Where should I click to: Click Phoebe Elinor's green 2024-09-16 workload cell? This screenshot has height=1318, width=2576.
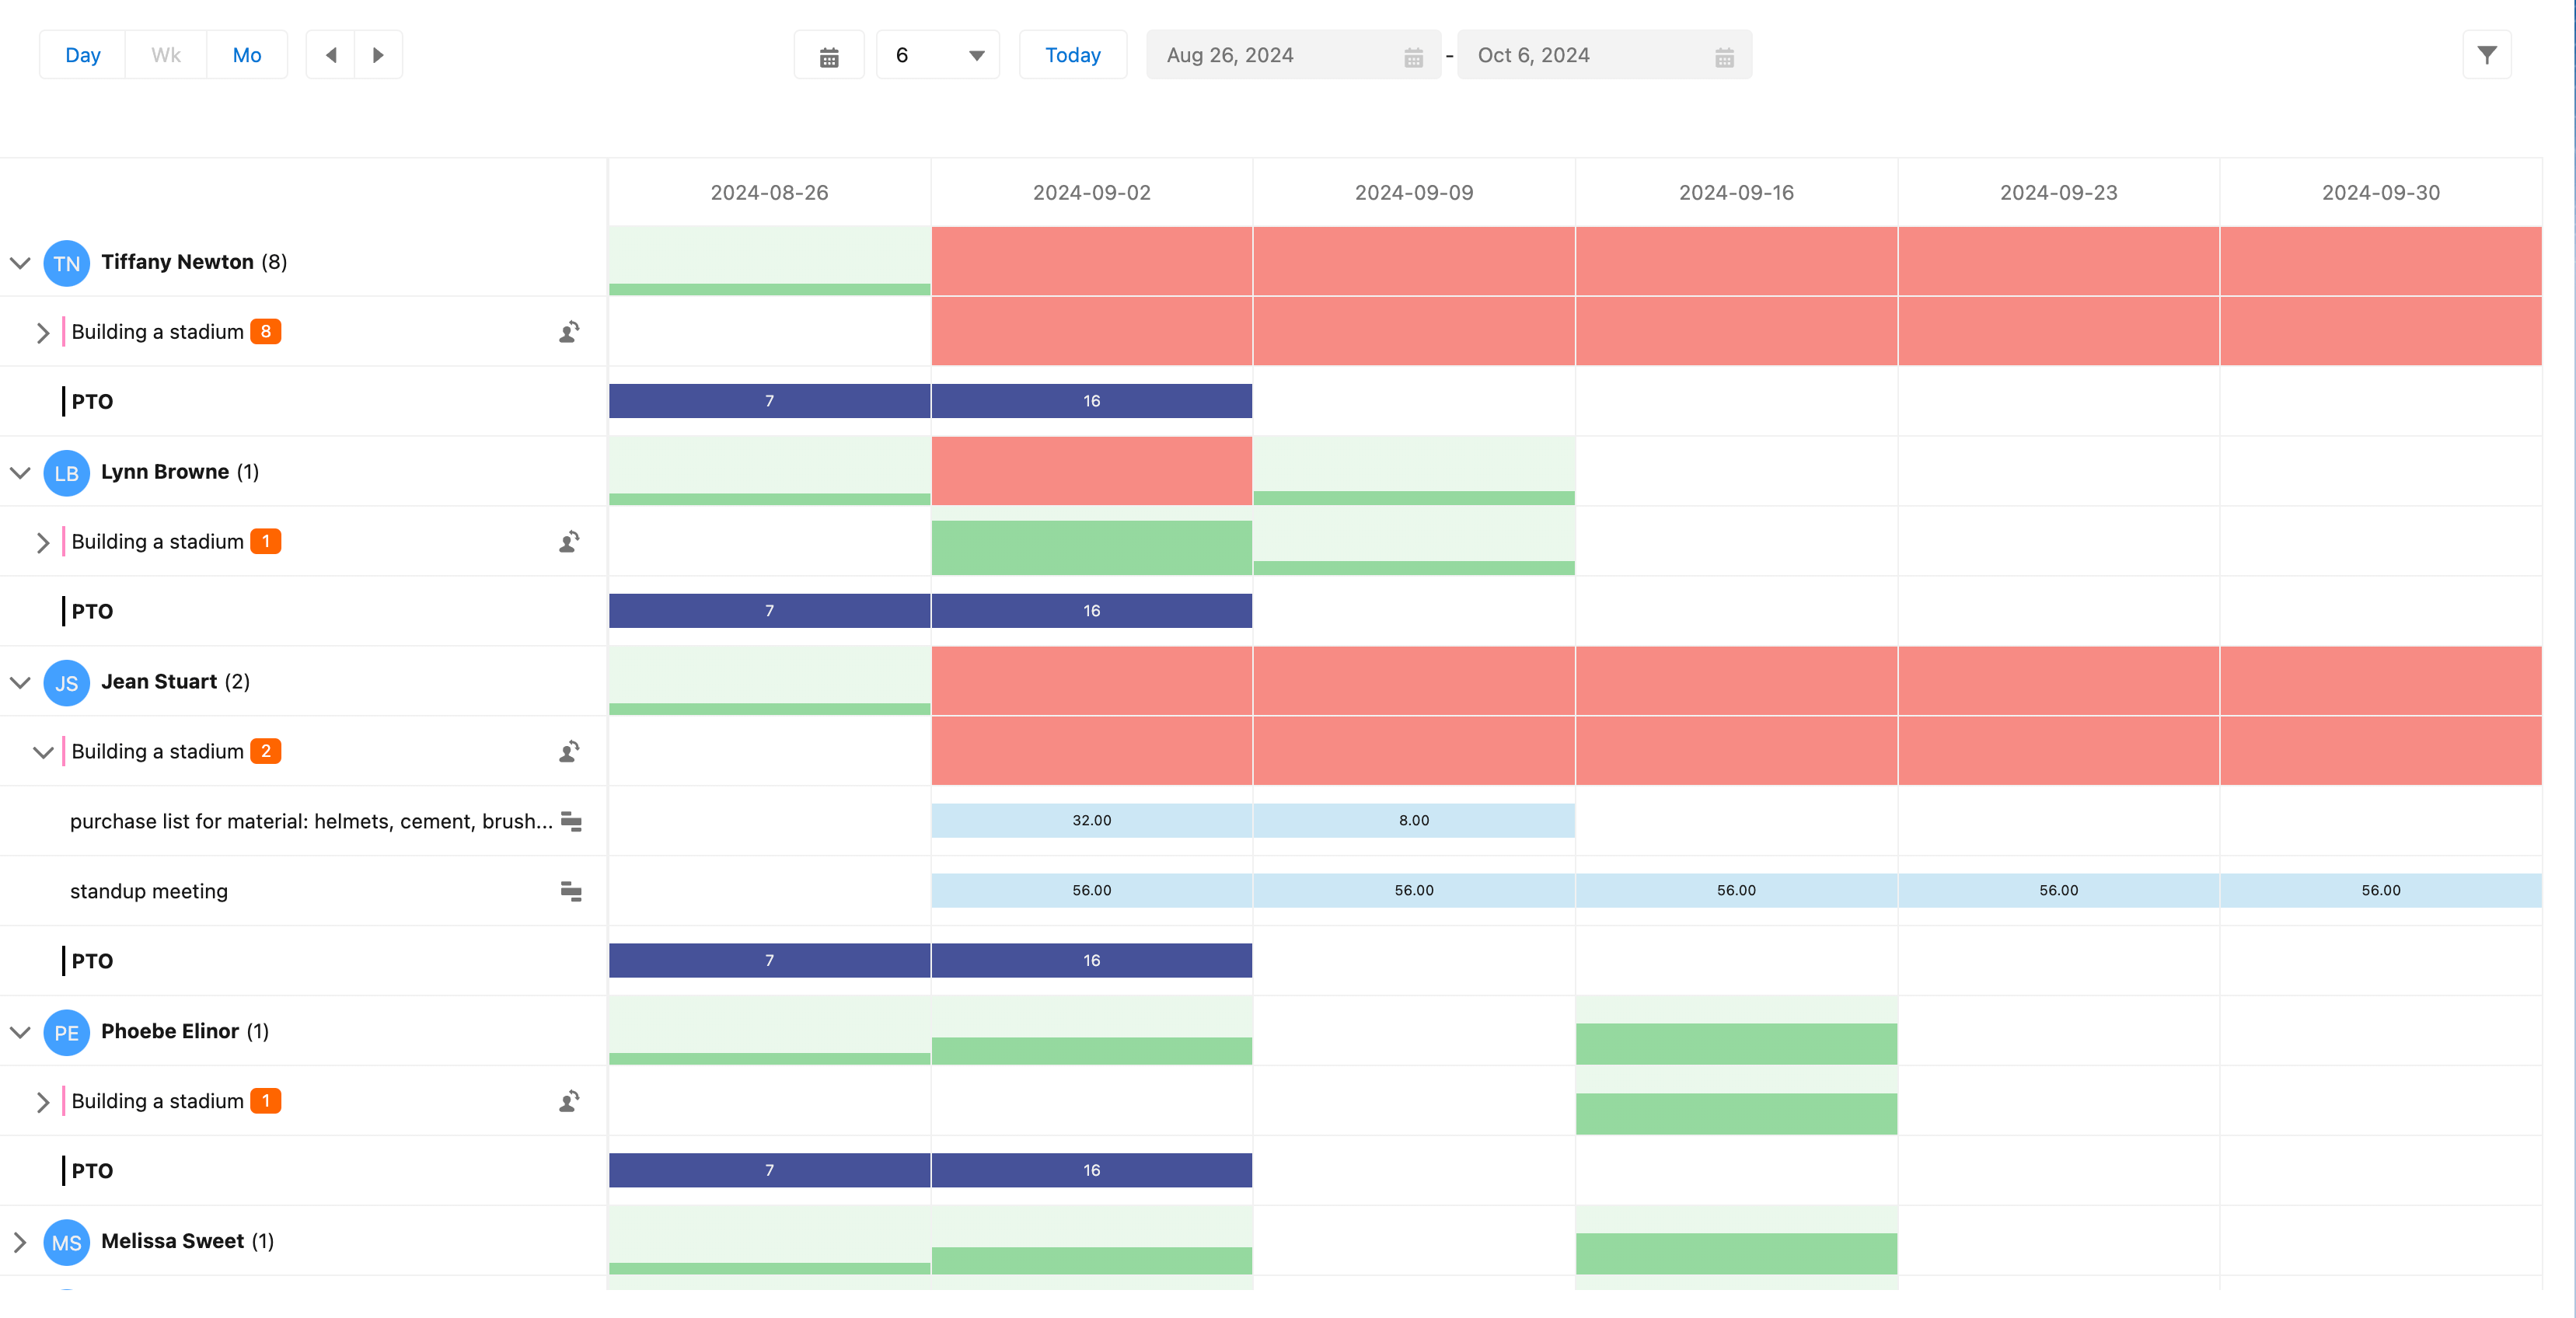click(1736, 1031)
